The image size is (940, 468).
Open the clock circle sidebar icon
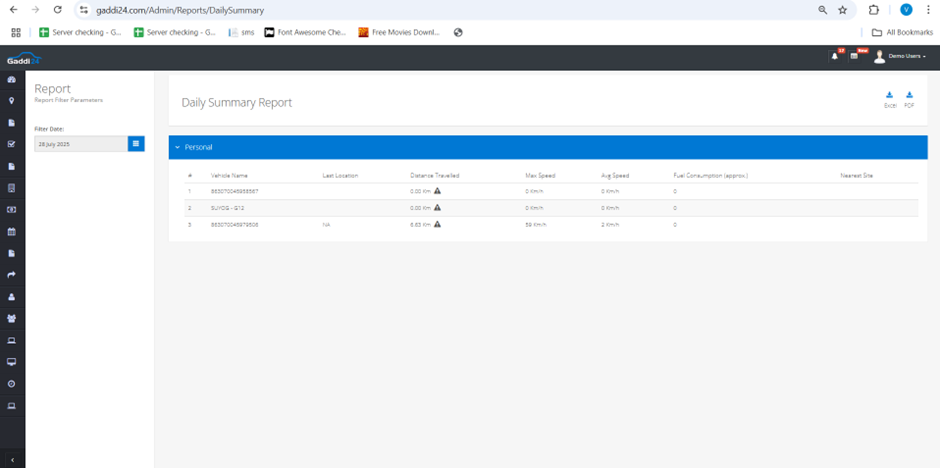tap(11, 384)
